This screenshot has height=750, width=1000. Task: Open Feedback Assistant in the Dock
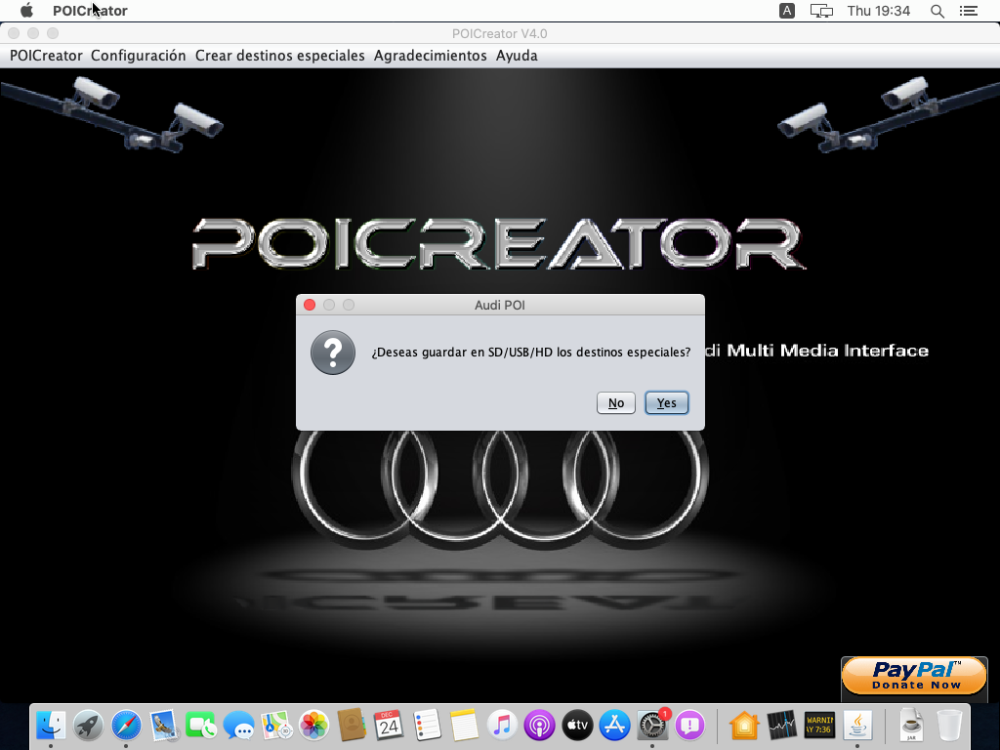pyautogui.click(x=690, y=725)
